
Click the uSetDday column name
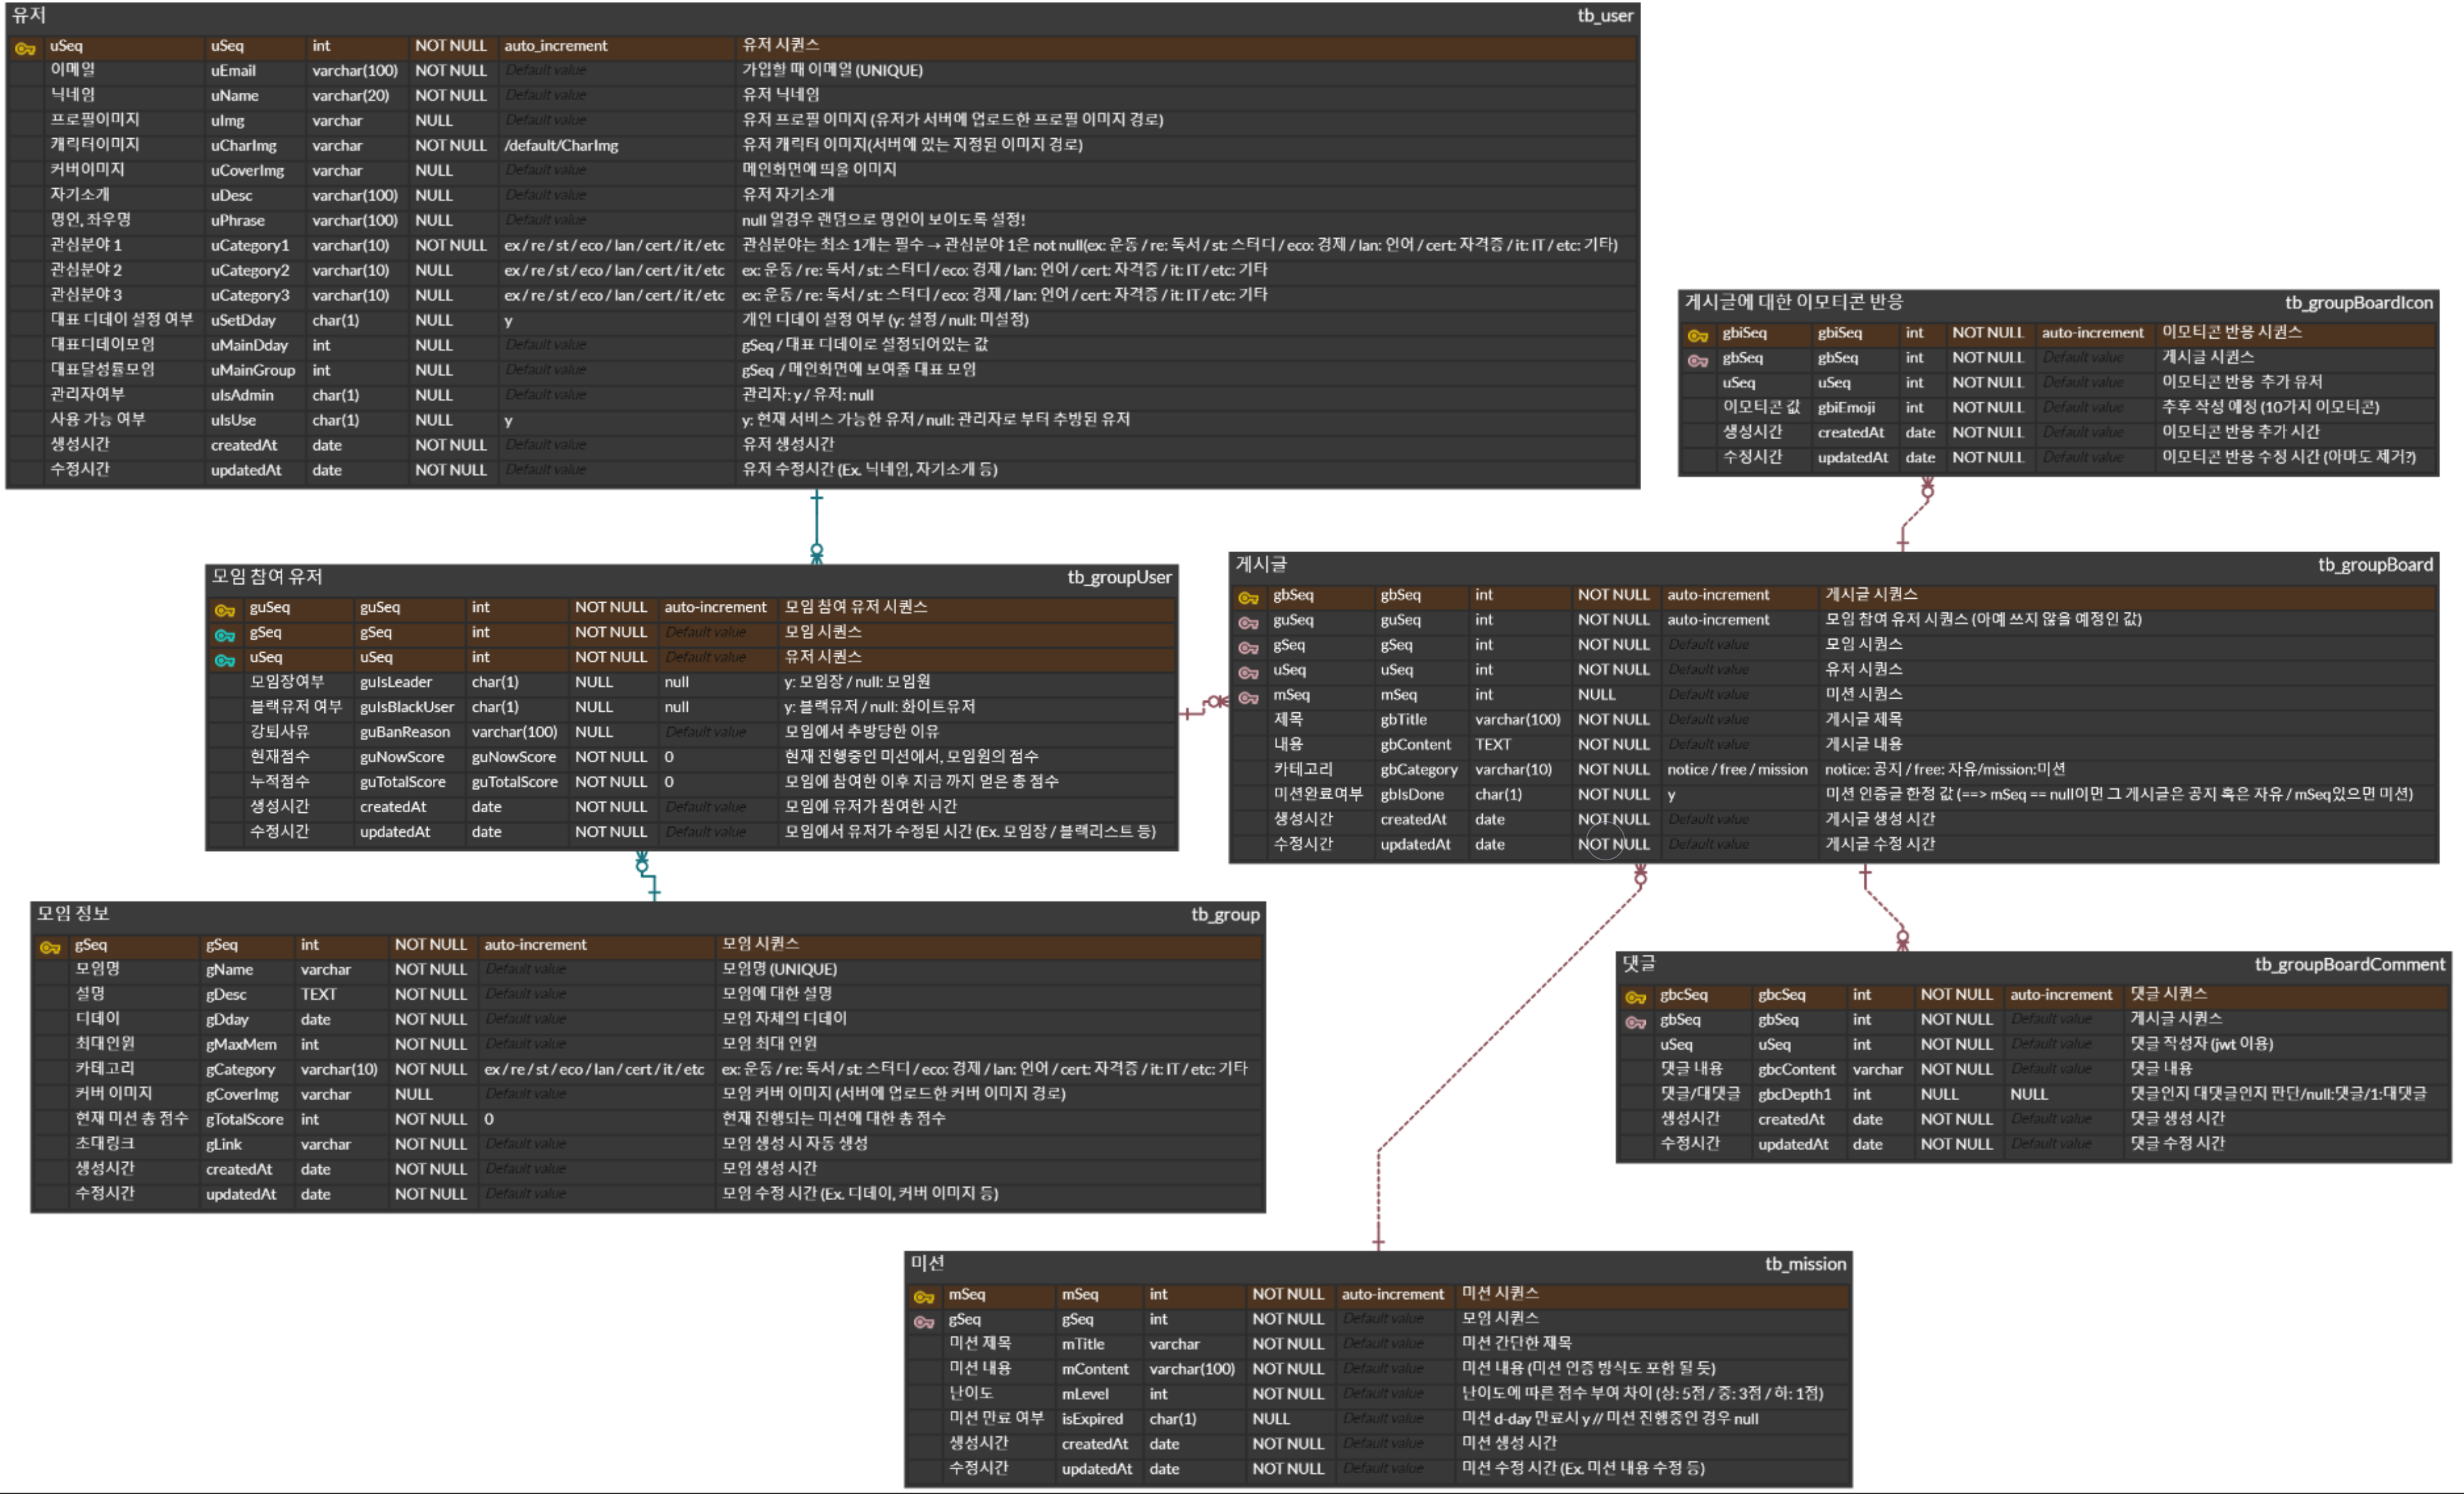[242, 321]
